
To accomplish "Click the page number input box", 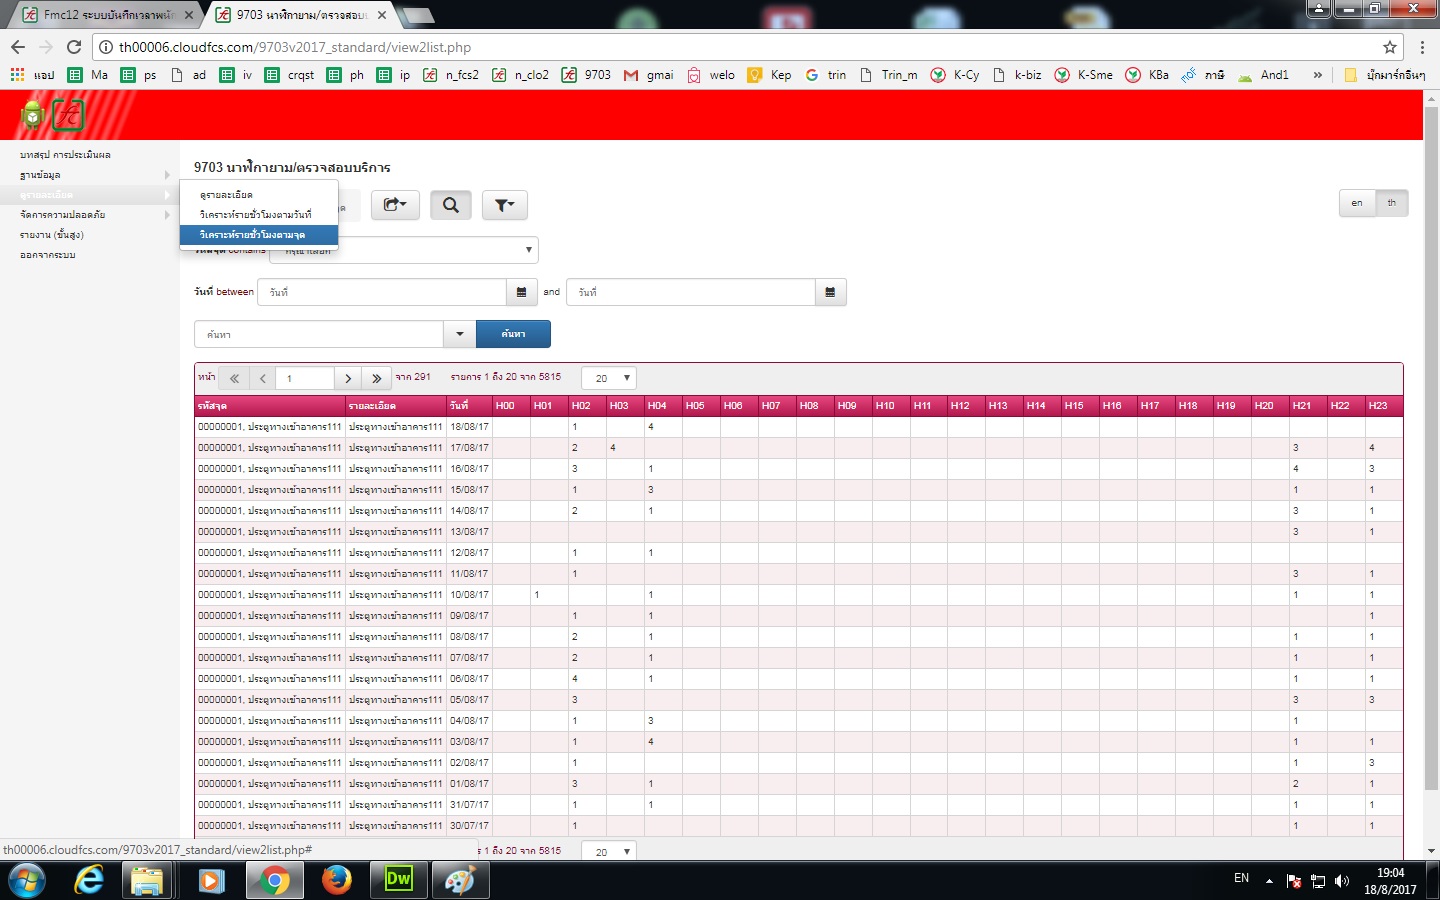I will coord(305,378).
